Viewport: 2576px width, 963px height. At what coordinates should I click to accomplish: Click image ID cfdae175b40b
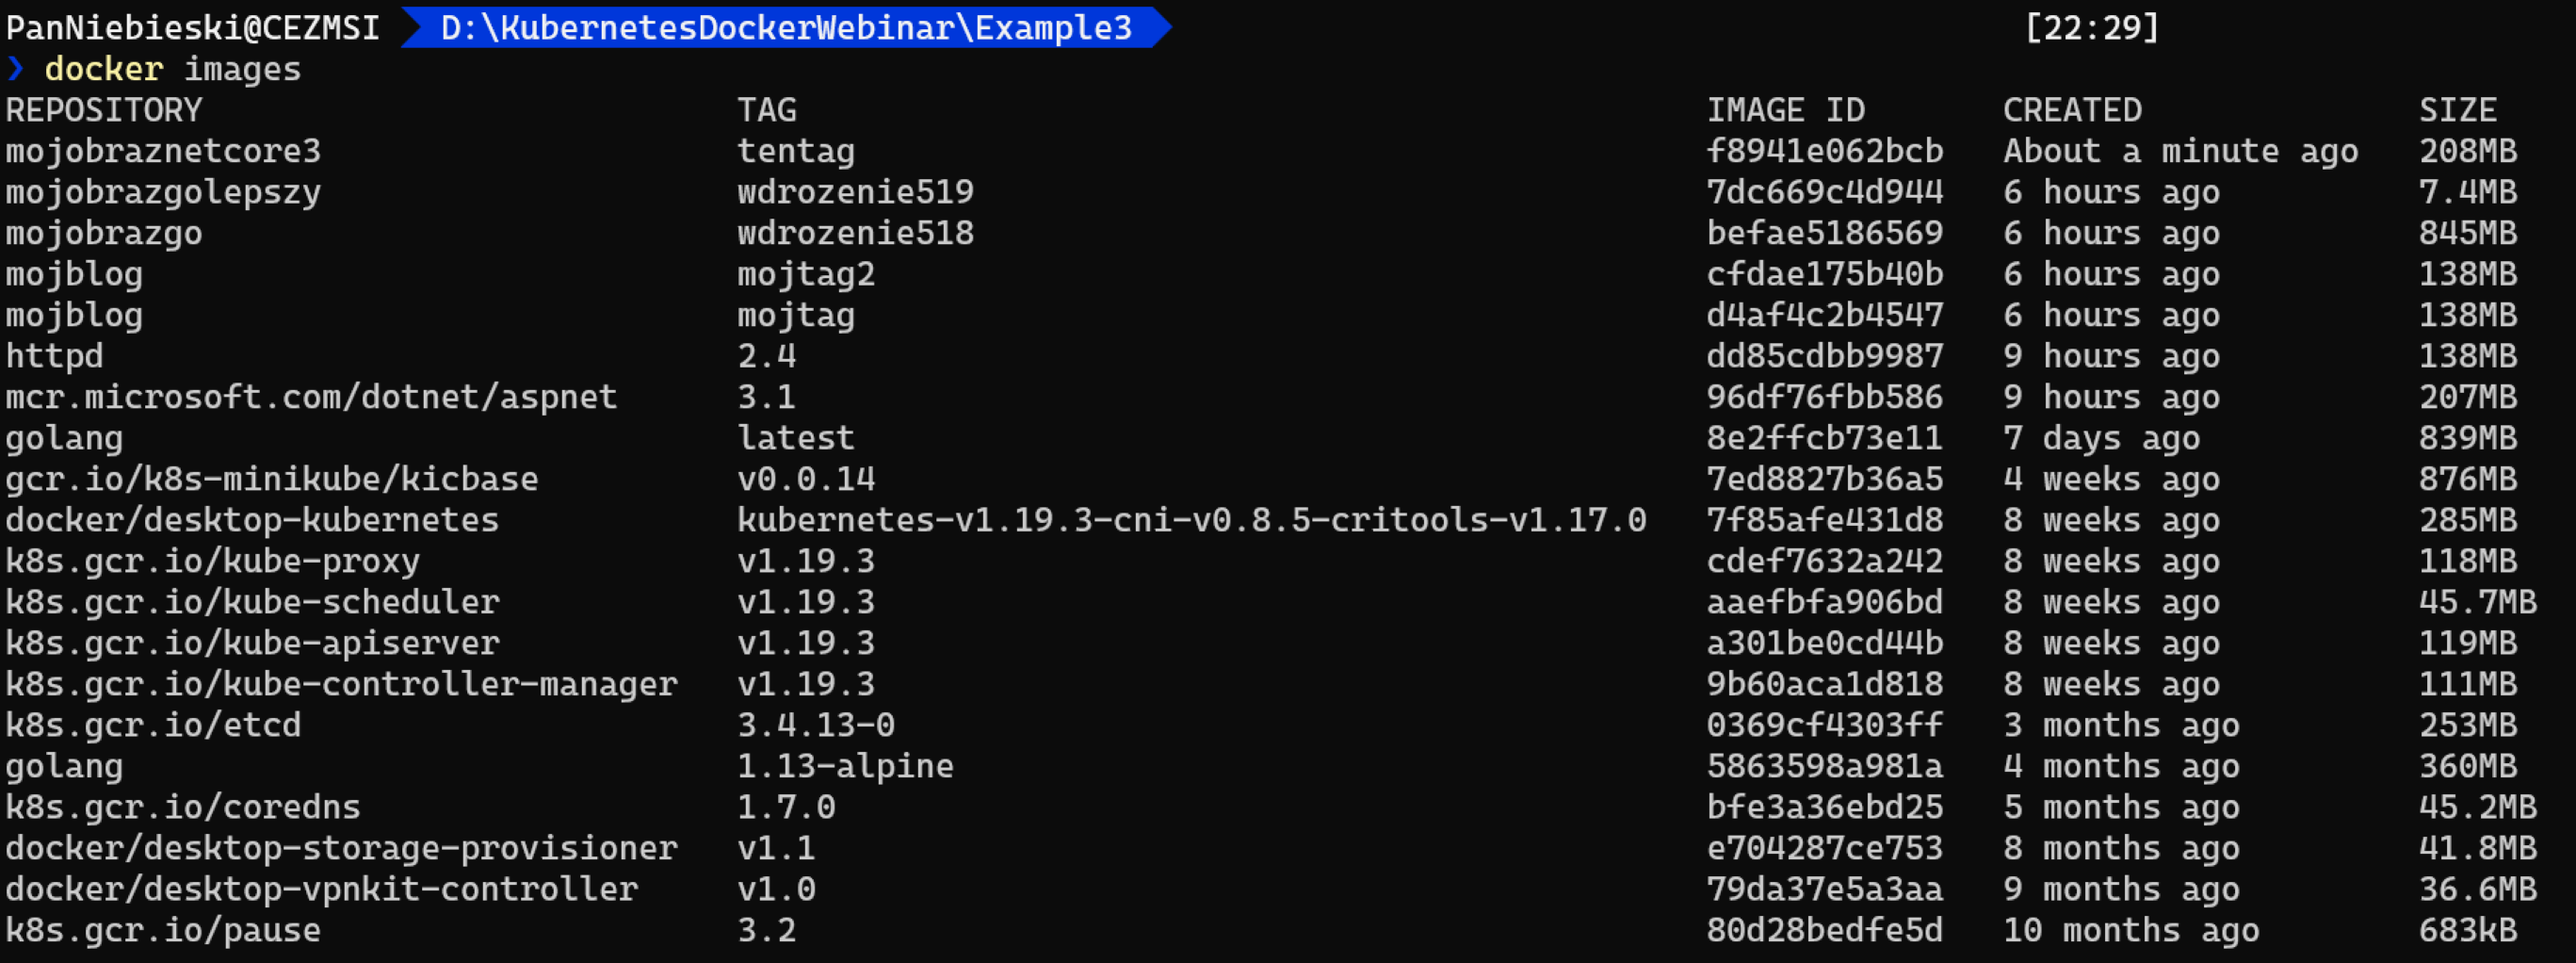(x=1825, y=273)
